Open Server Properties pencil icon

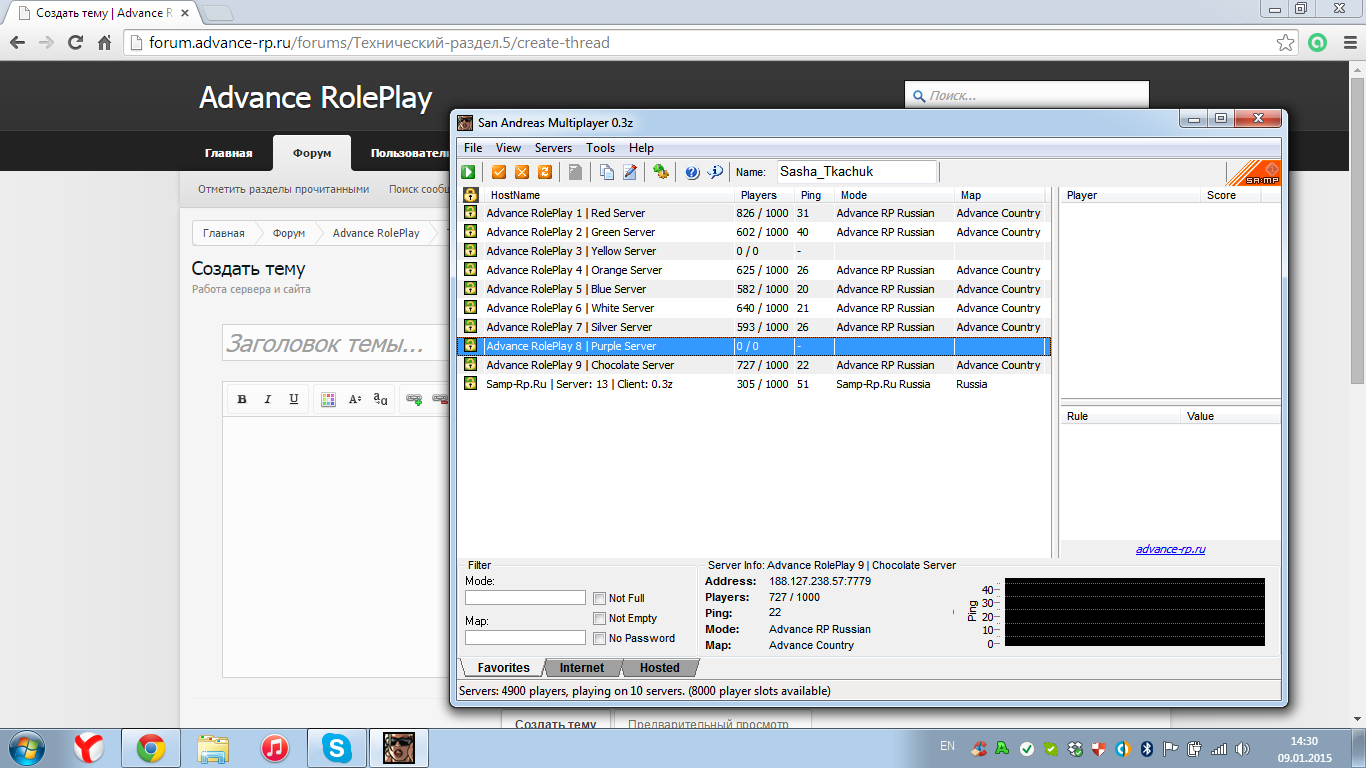pyautogui.click(x=630, y=172)
